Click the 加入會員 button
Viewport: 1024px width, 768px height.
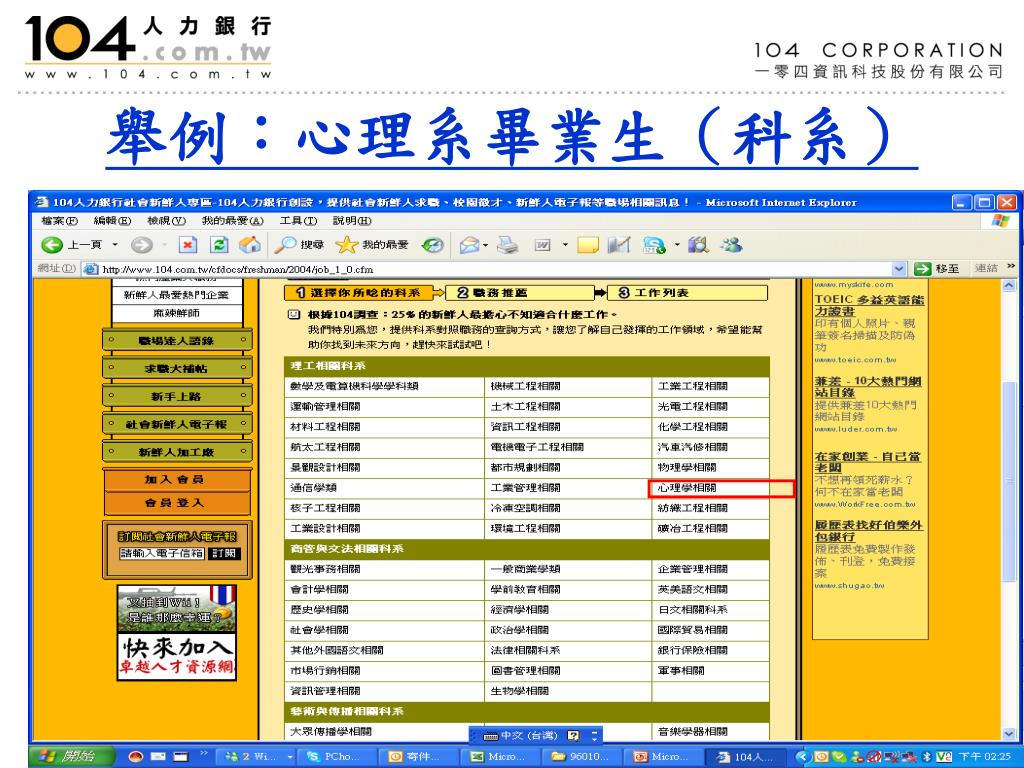(x=176, y=479)
